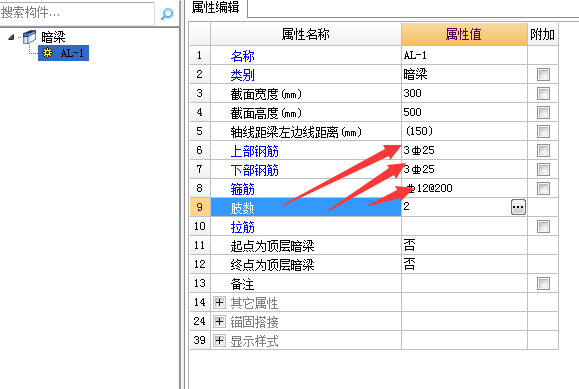Click the gear icon beside AL-1
The width and height of the screenshot is (579, 389).
[x=47, y=53]
